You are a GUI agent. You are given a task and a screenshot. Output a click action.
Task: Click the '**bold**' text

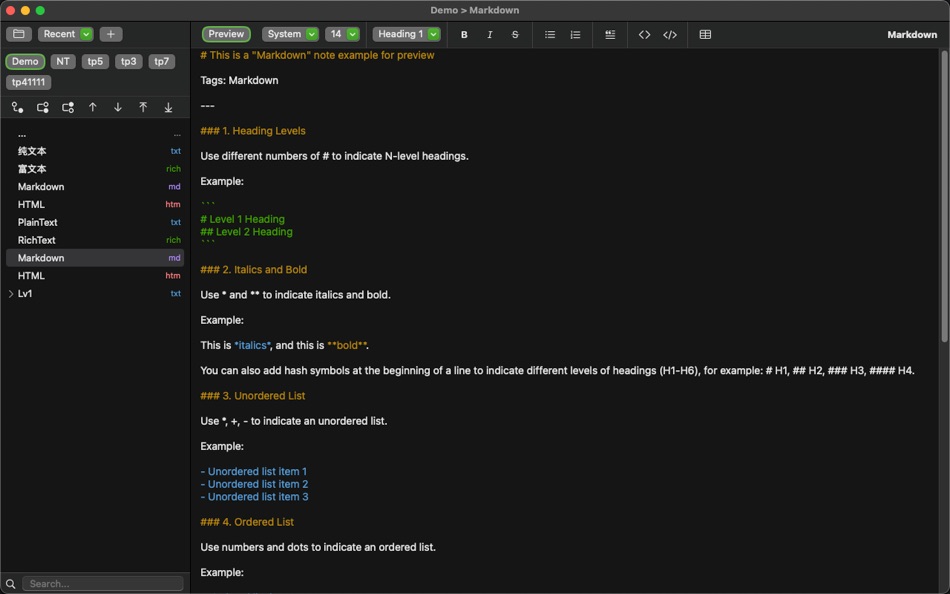(347, 345)
